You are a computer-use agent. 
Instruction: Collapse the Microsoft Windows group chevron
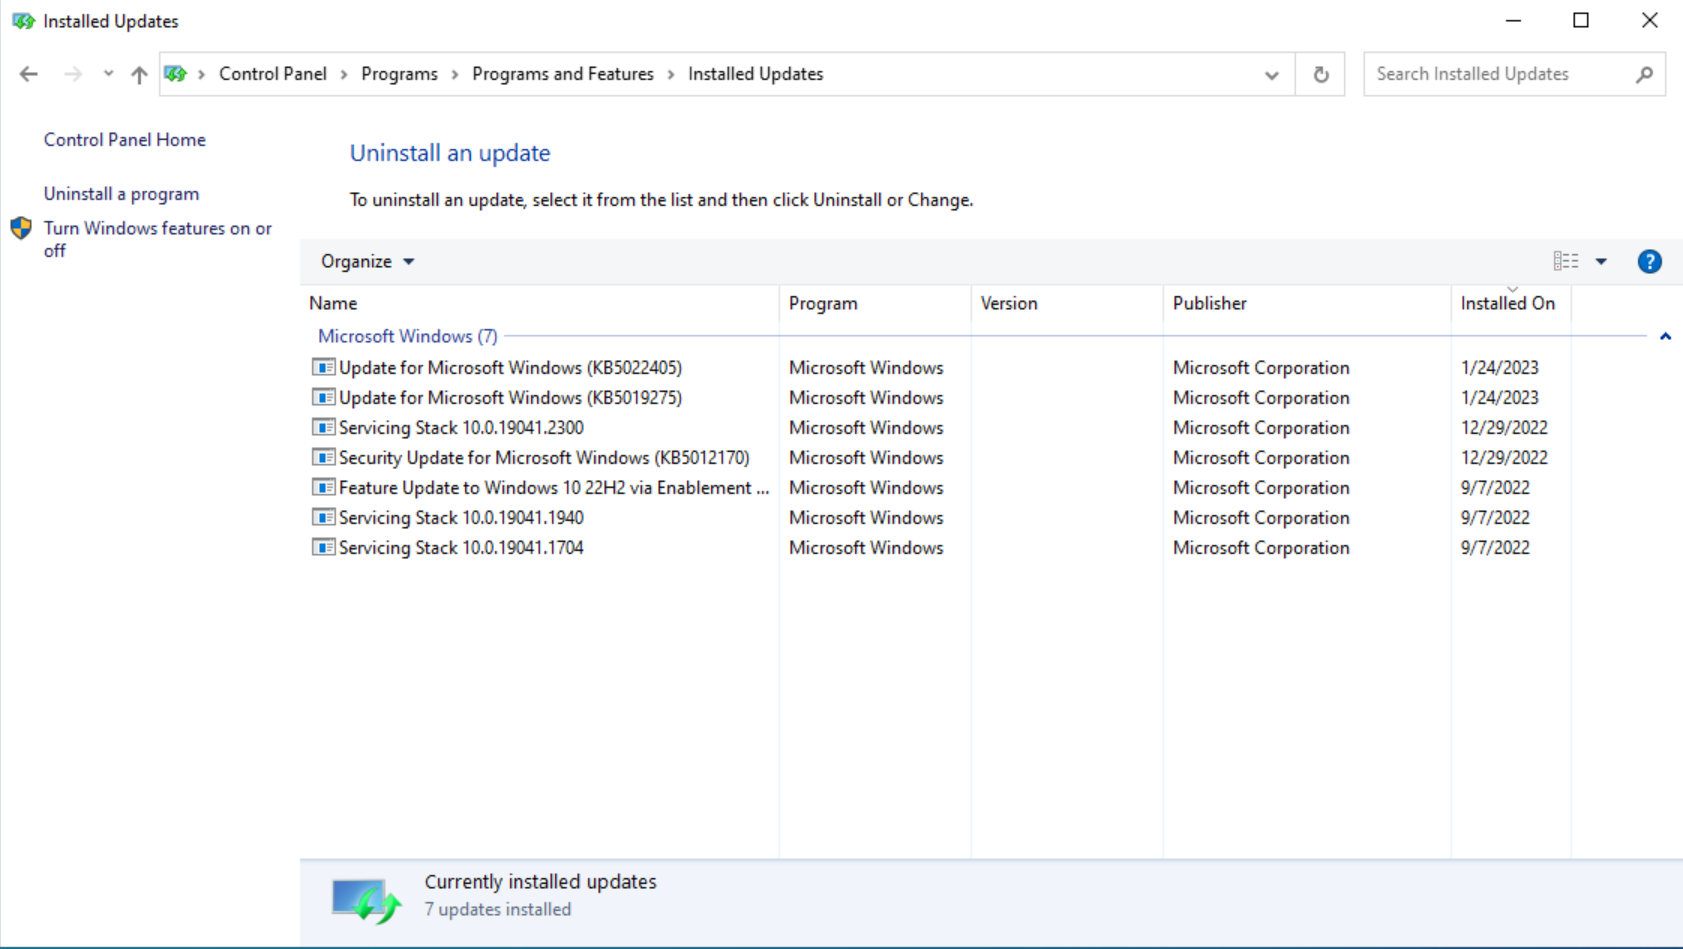coord(1665,336)
